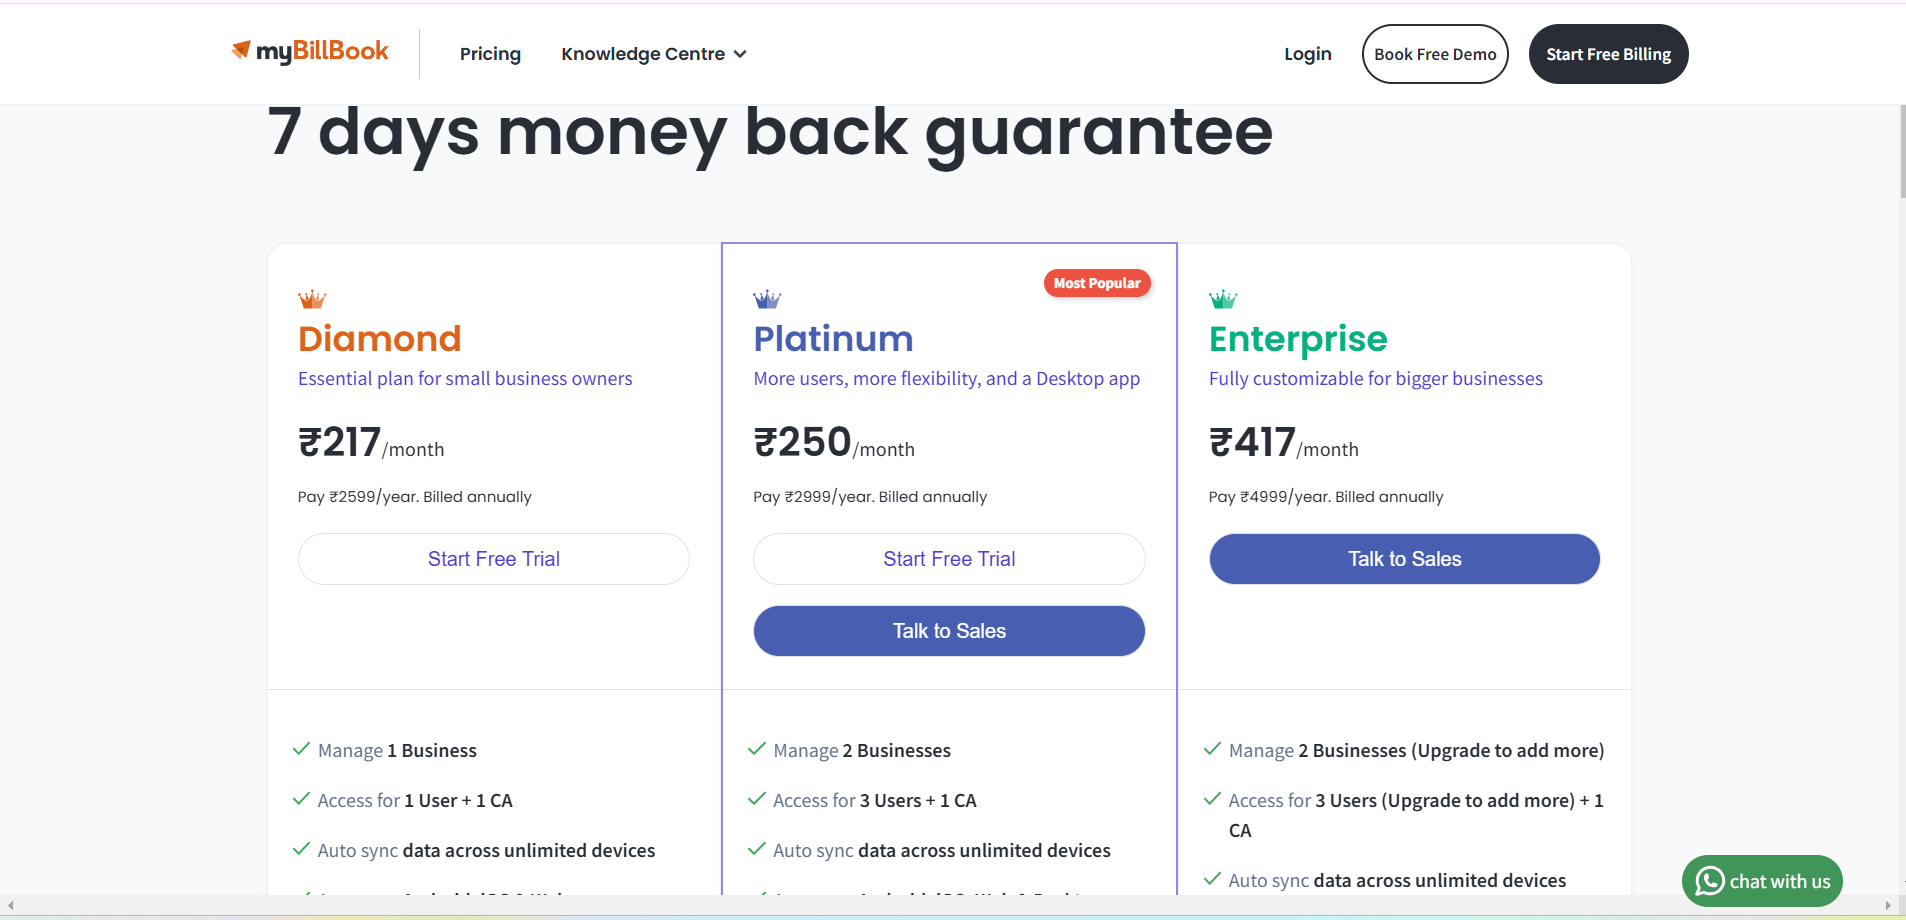Start Free Trial for Diamond plan
Image resolution: width=1906 pixels, height=920 pixels.
(x=493, y=559)
